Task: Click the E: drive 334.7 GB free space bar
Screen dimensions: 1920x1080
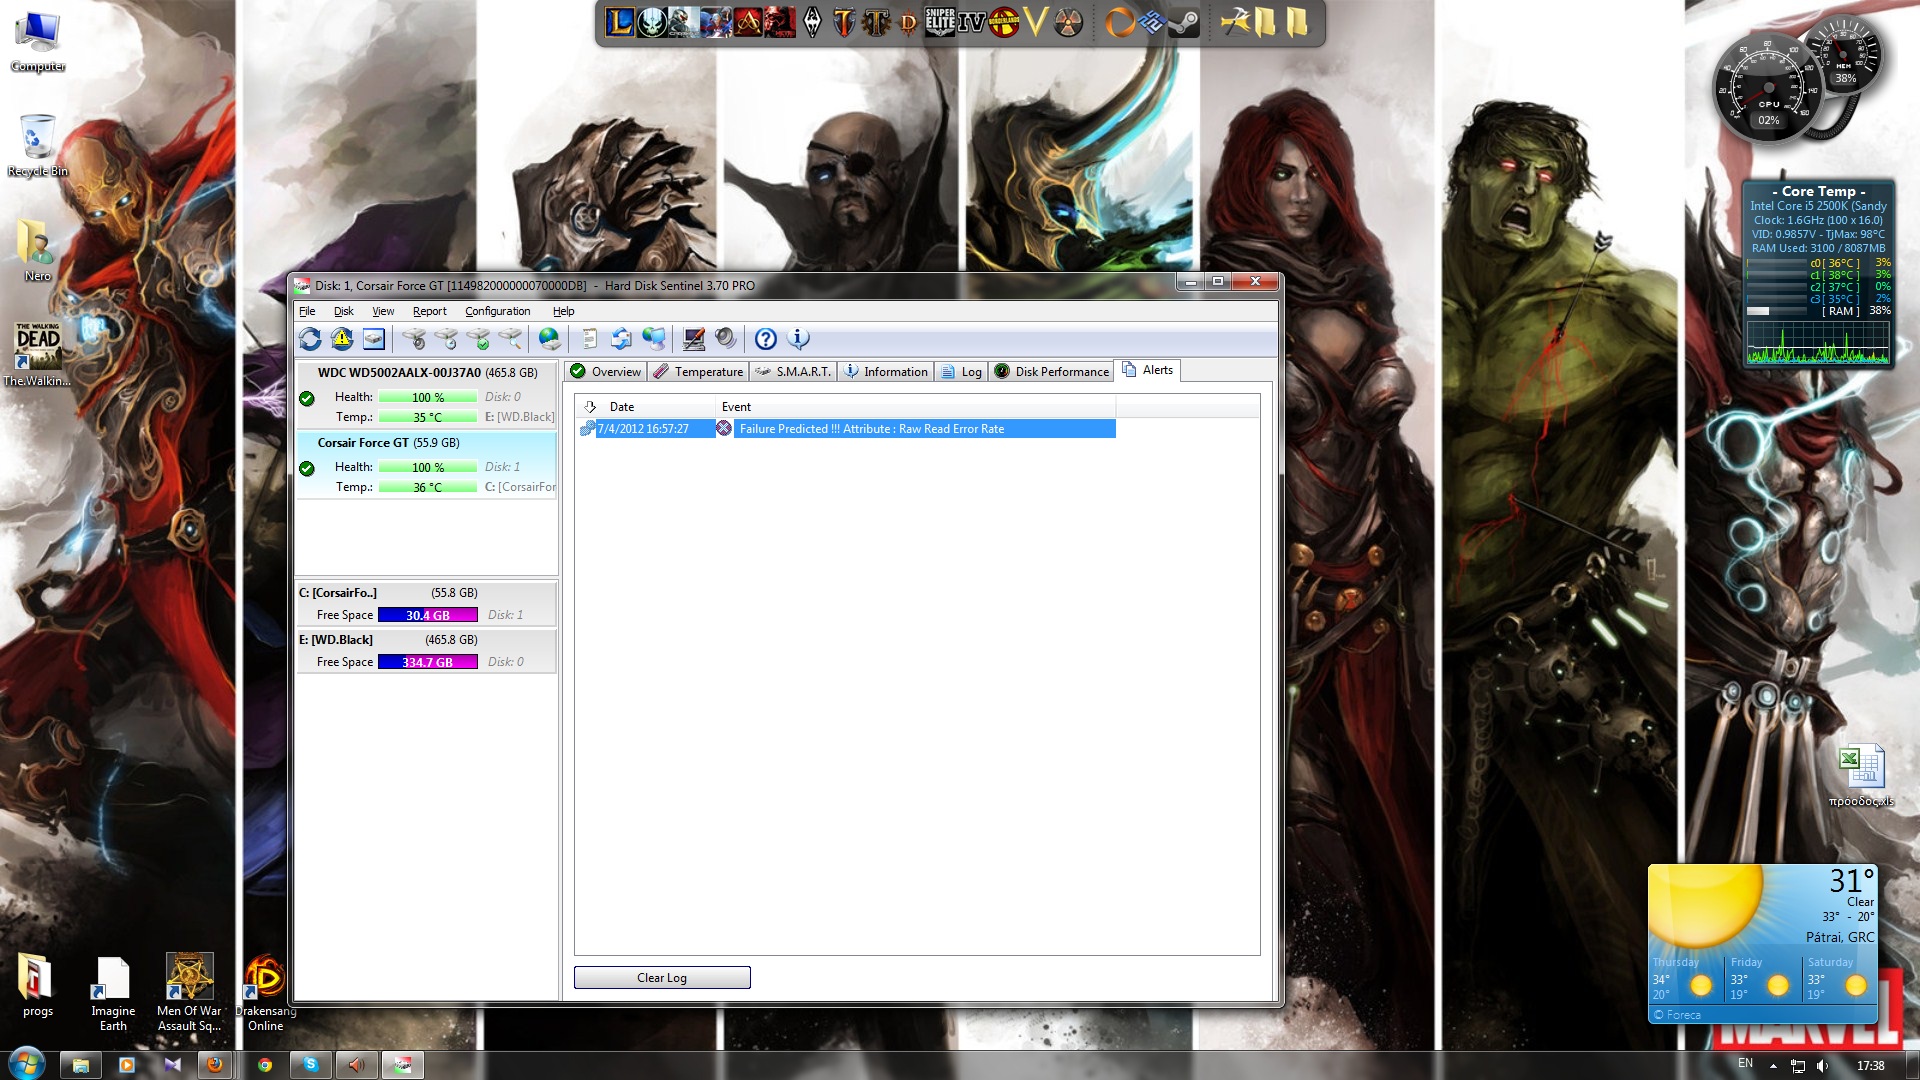Action: tap(428, 662)
